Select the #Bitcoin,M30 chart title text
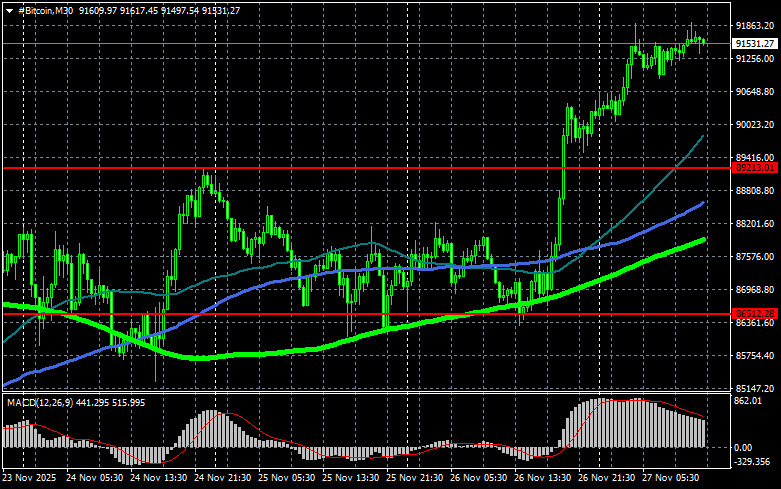Image resolution: width=781 pixels, height=489 pixels. 45,10
